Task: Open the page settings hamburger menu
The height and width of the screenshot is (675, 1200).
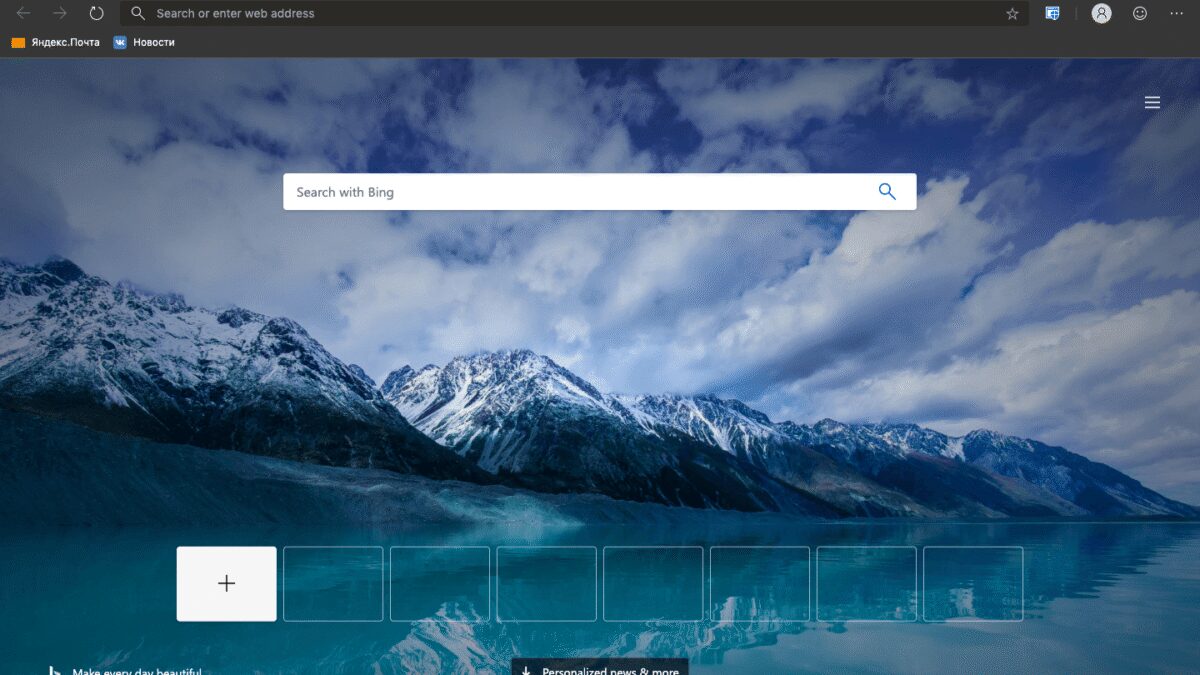Action: click(1152, 103)
